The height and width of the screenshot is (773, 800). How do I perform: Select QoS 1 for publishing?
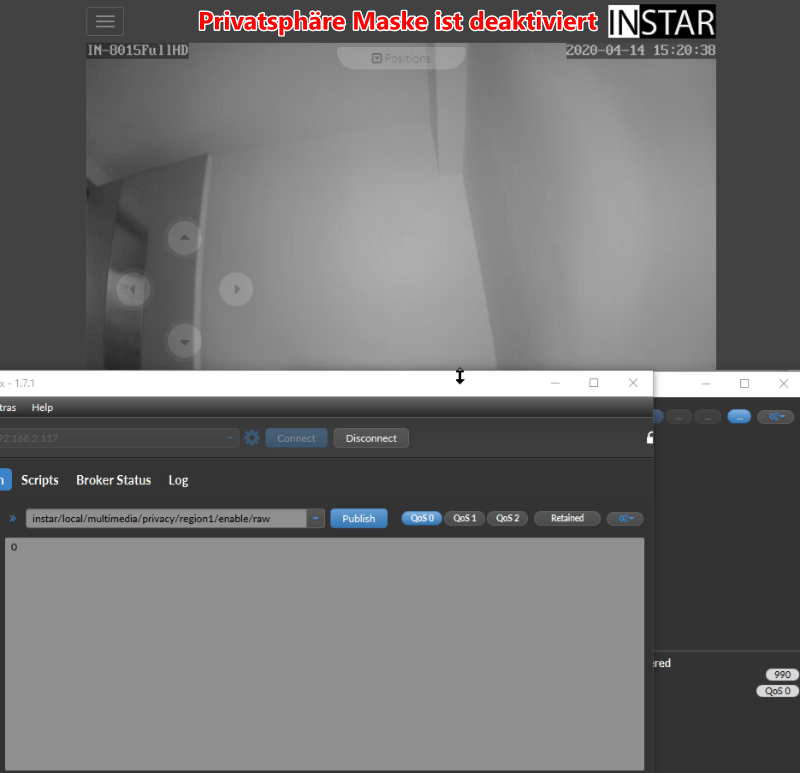(x=464, y=518)
